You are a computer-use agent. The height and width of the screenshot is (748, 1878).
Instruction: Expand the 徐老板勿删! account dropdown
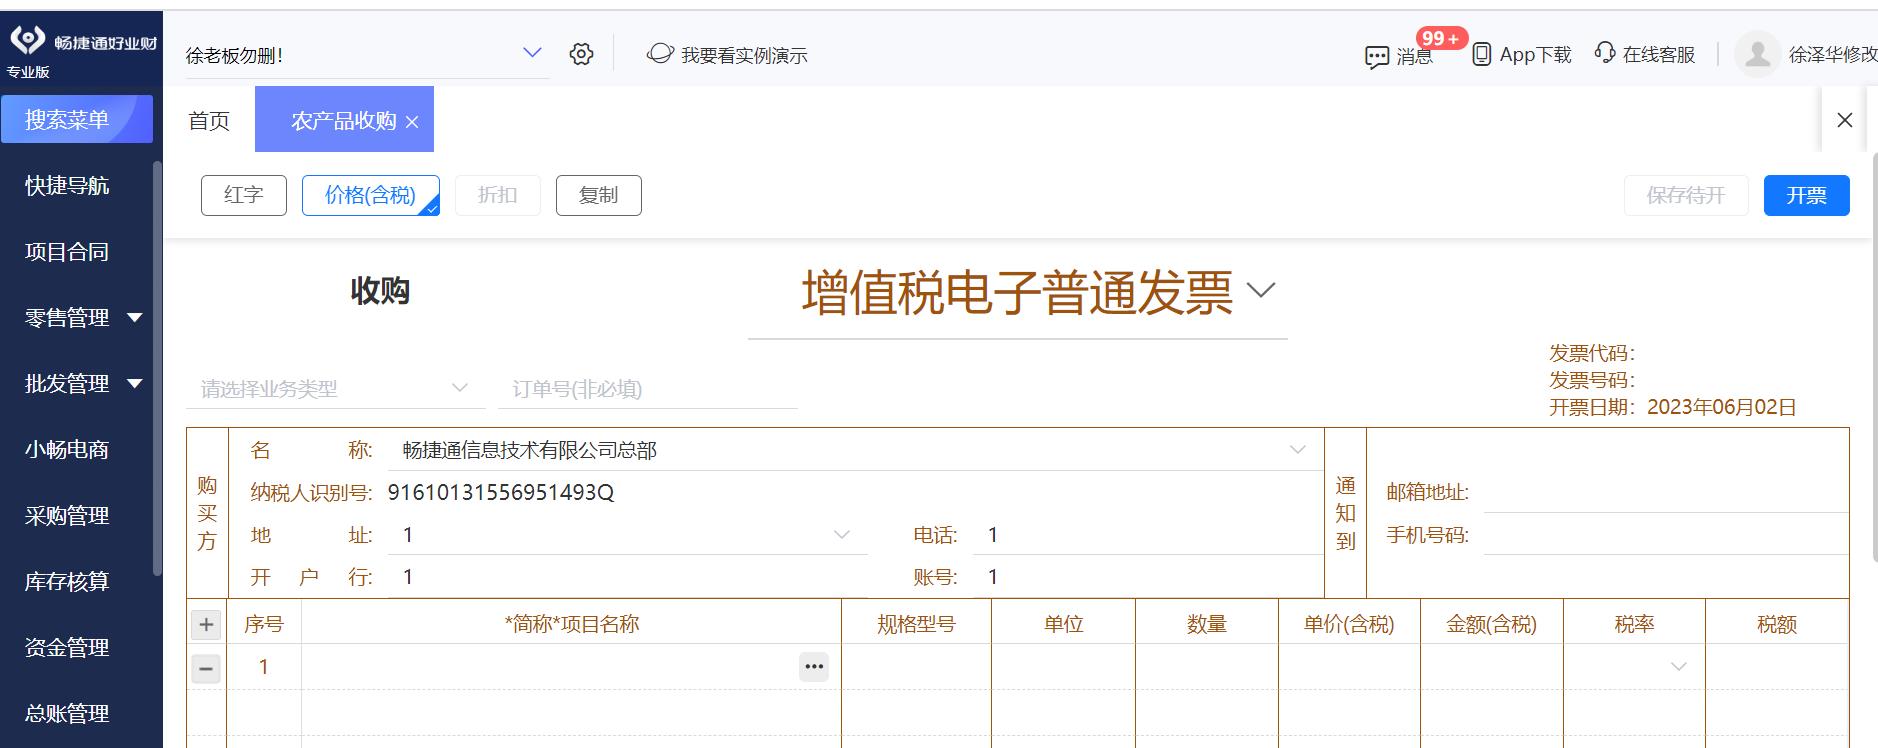(x=532, y=53)
